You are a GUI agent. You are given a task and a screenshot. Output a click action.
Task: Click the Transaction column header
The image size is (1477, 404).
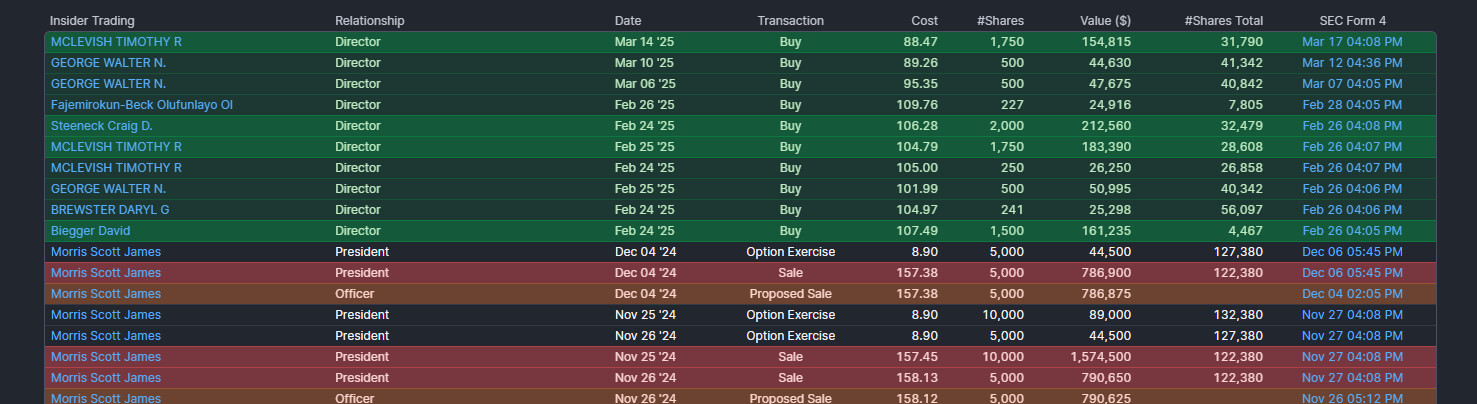(x=790, y=21)
